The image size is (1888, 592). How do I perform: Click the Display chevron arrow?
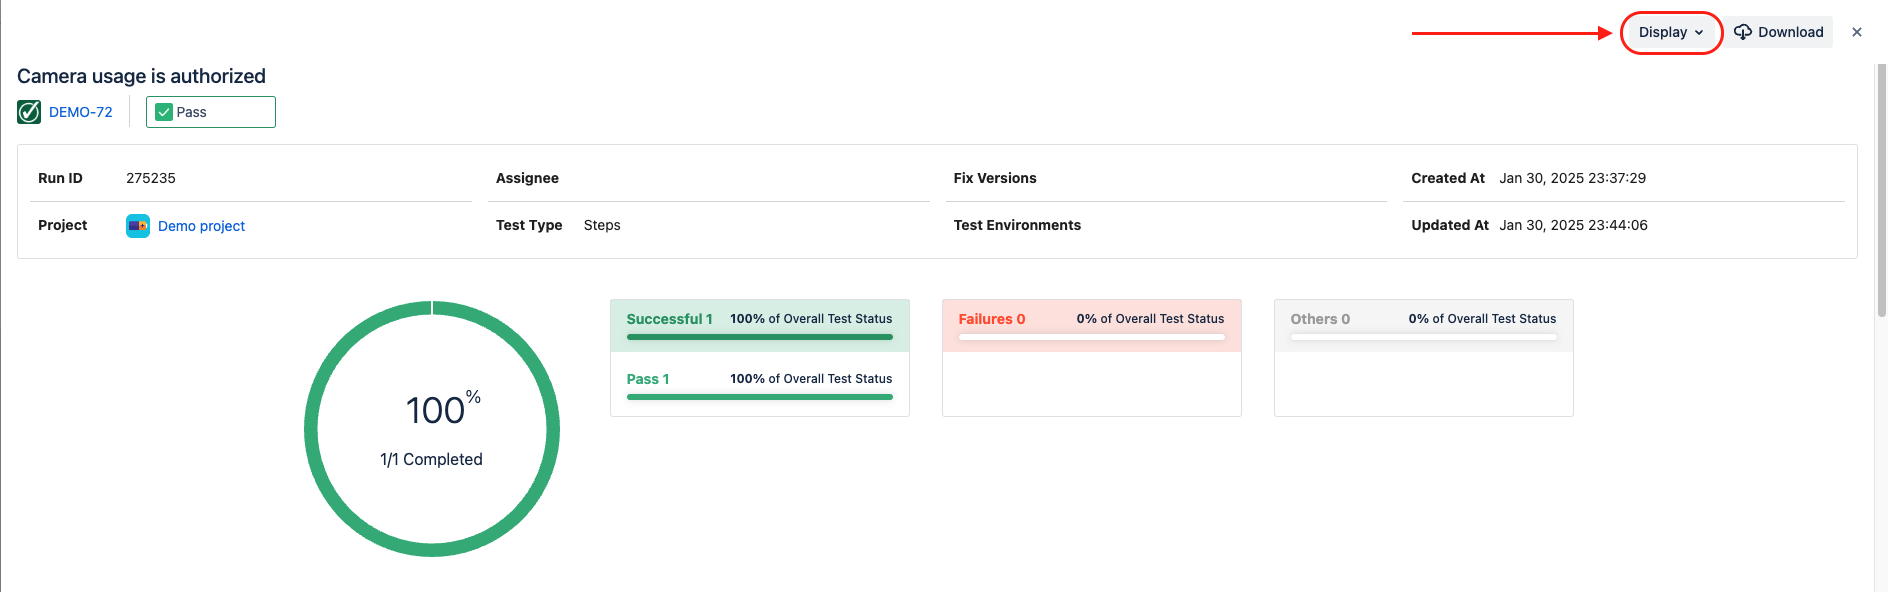[1699, 33]
